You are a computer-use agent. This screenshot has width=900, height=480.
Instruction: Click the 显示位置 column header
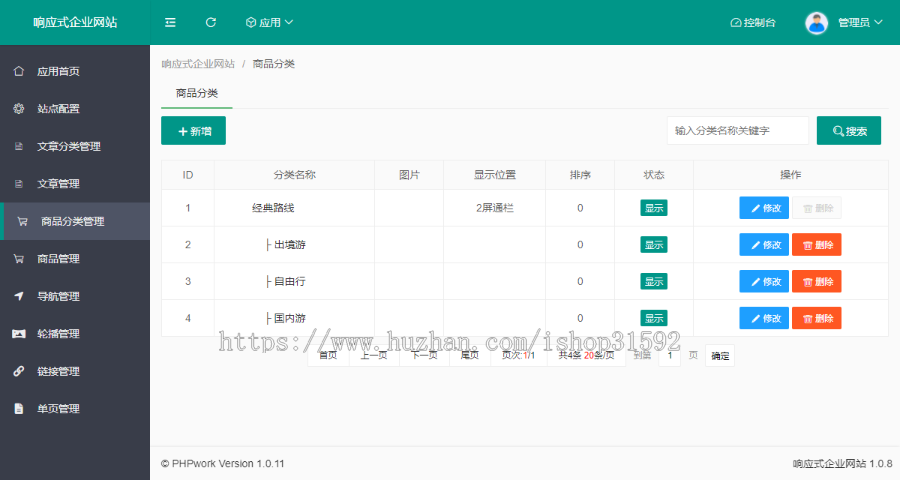point(494,175)
